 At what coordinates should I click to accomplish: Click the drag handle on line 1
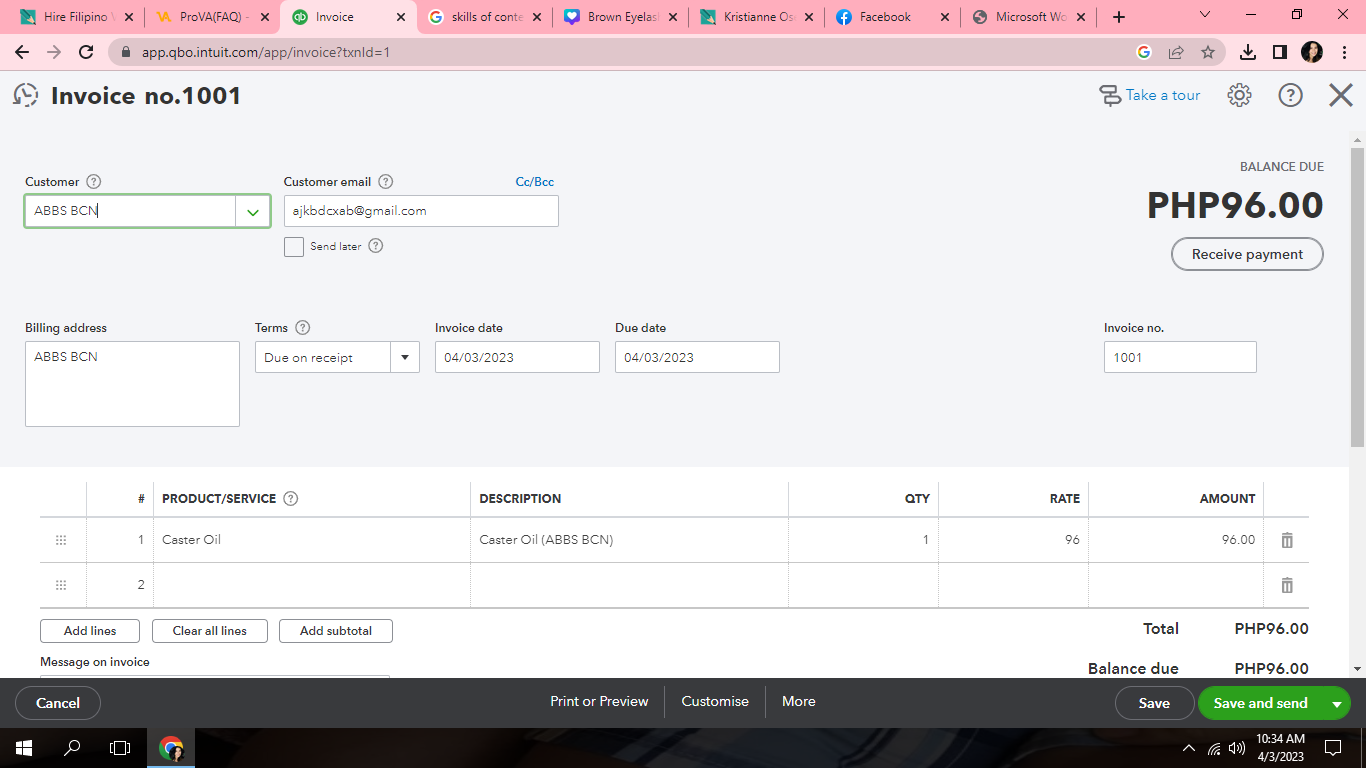point(61,540)
